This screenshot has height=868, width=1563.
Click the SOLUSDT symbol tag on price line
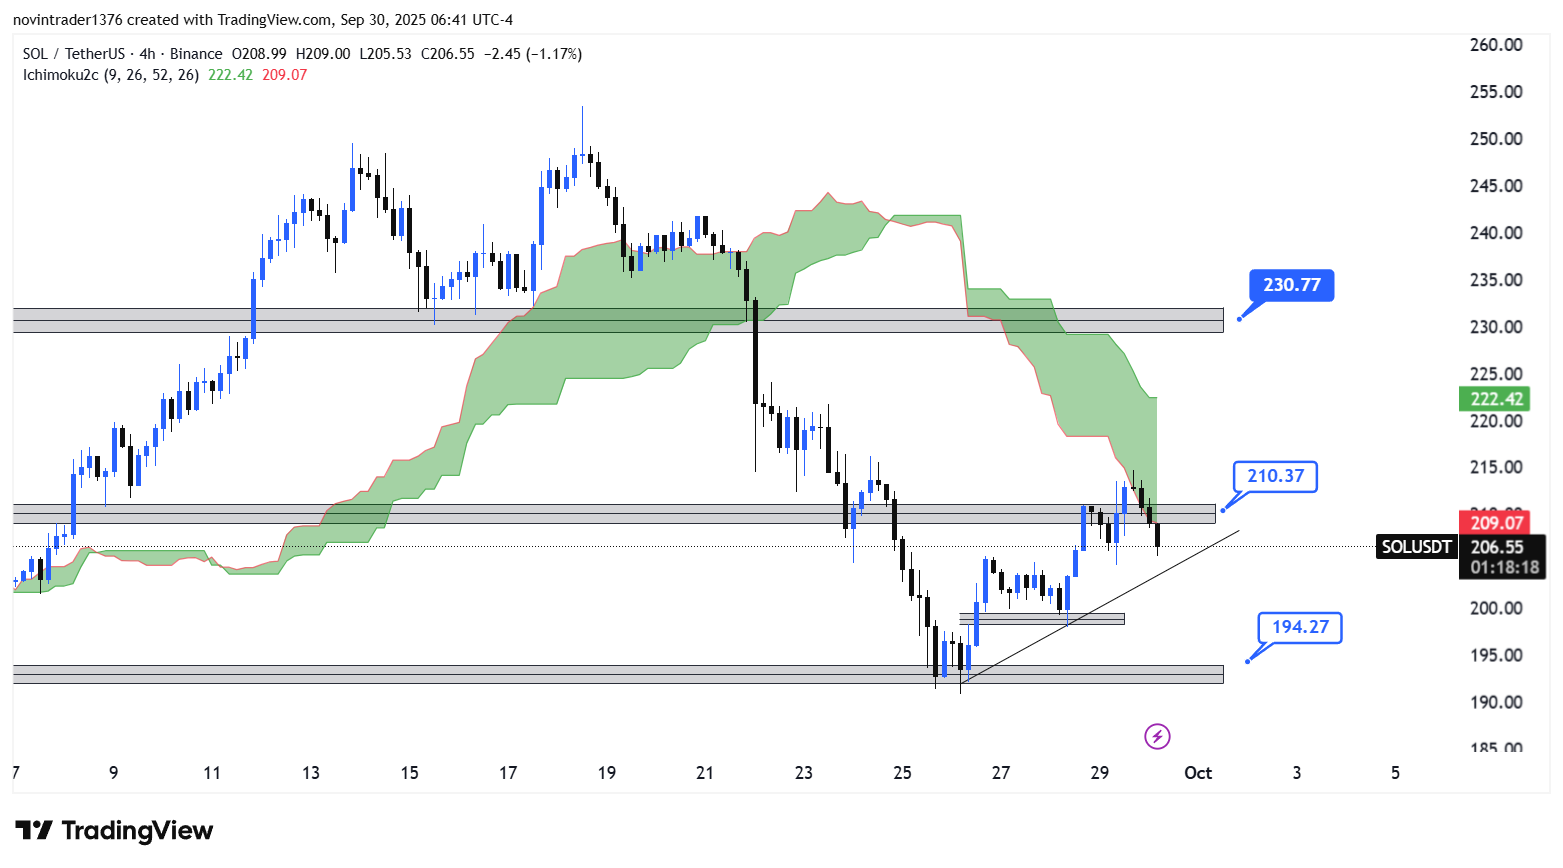1416,547
